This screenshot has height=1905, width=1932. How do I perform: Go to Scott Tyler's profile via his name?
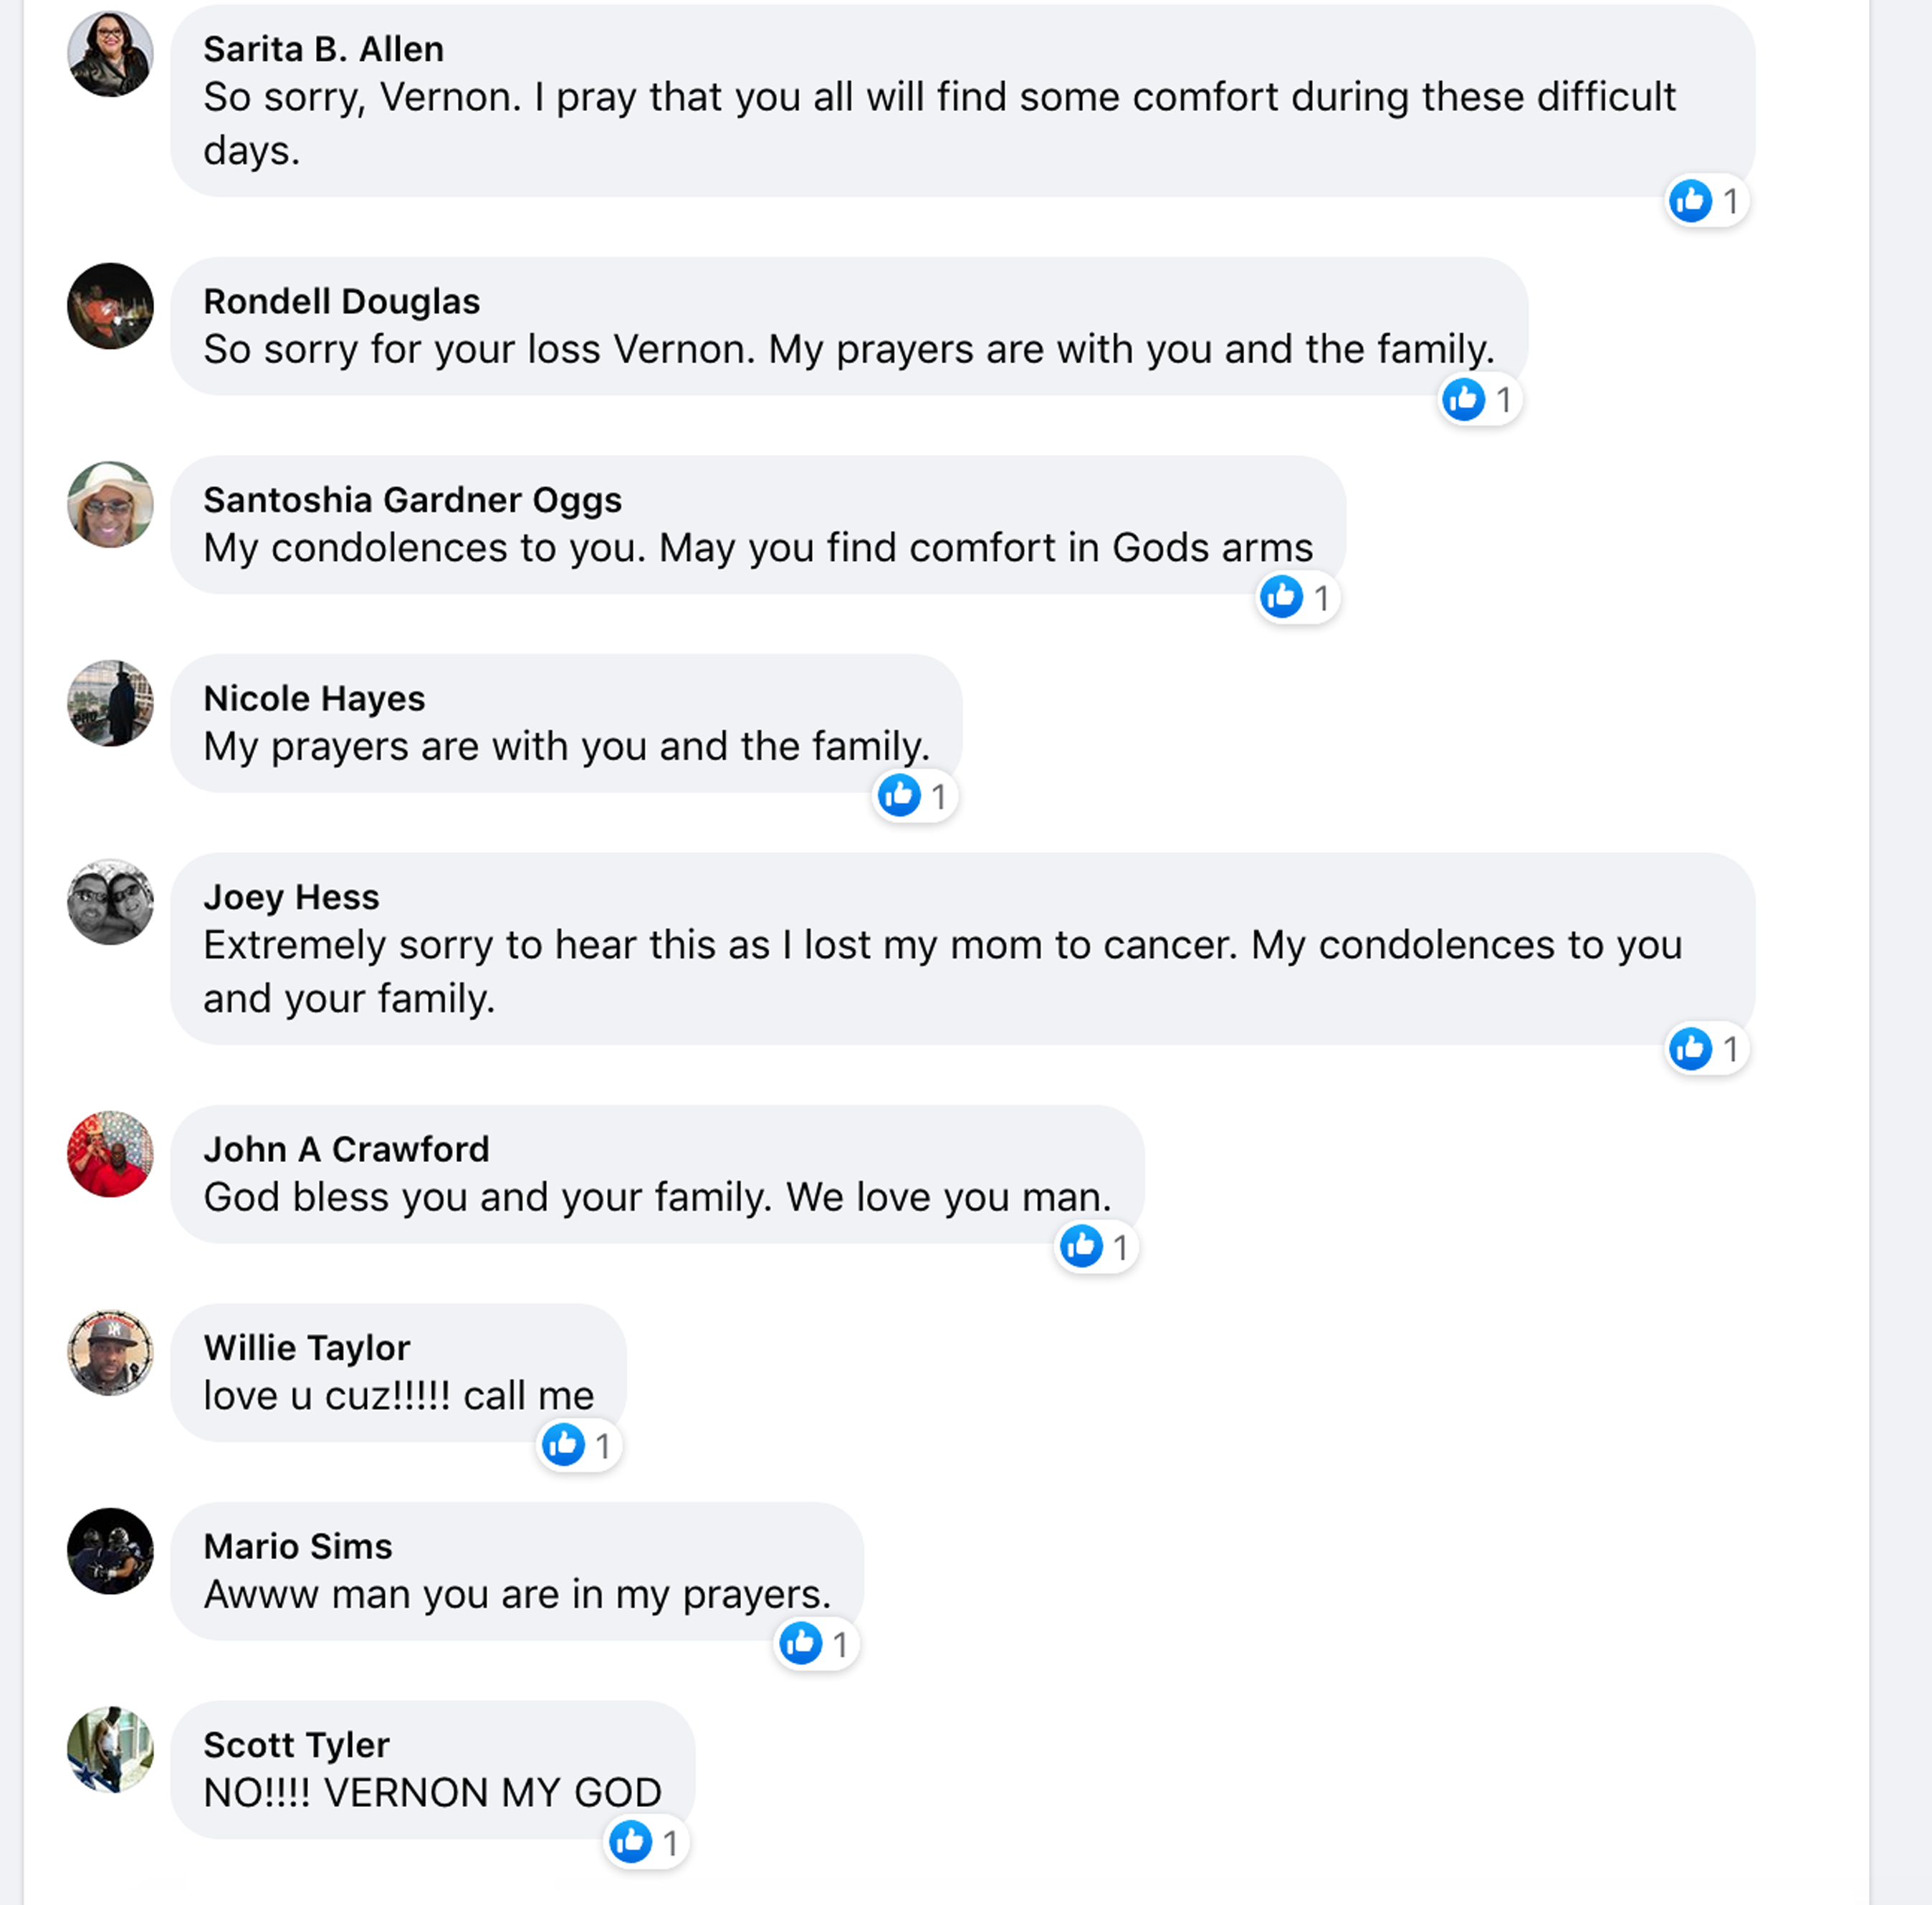(x=296, y=1745)
